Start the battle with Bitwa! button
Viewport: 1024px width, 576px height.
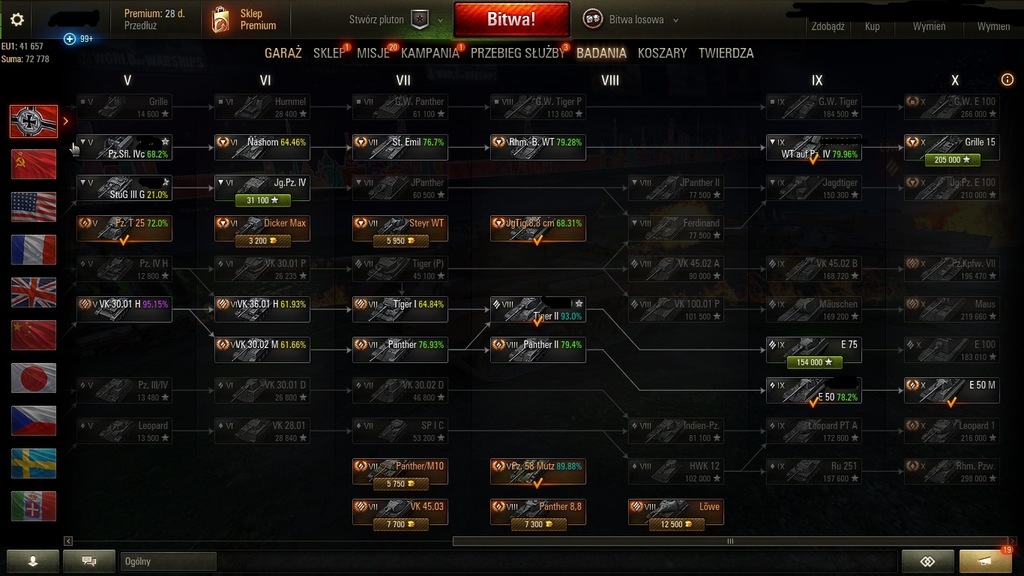coord(511,19)
